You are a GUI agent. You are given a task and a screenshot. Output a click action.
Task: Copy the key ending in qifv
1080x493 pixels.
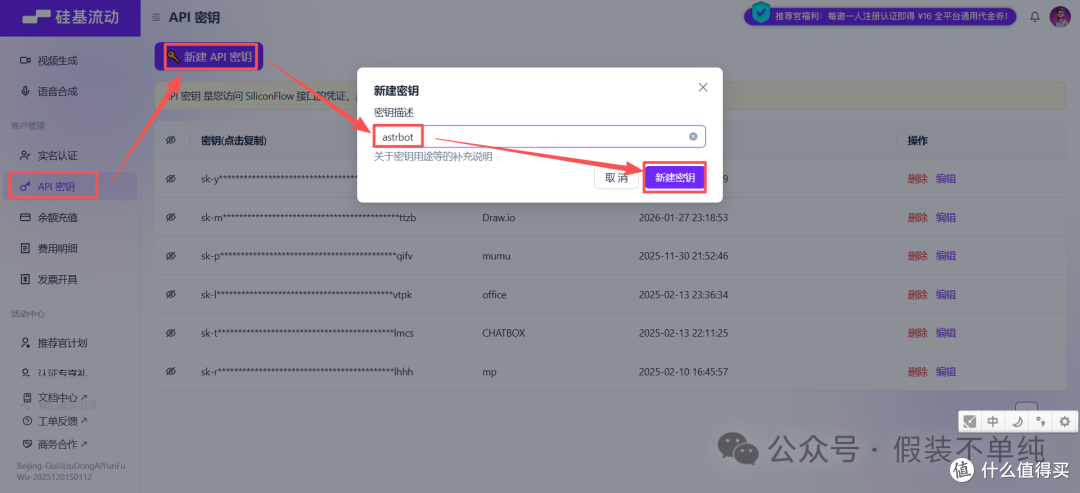307,256
